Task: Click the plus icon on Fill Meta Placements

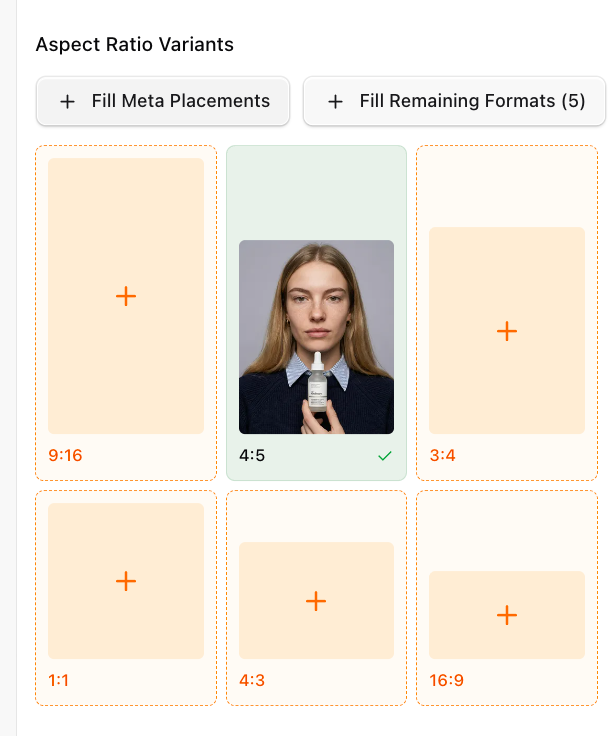Action: pos(67,101)
